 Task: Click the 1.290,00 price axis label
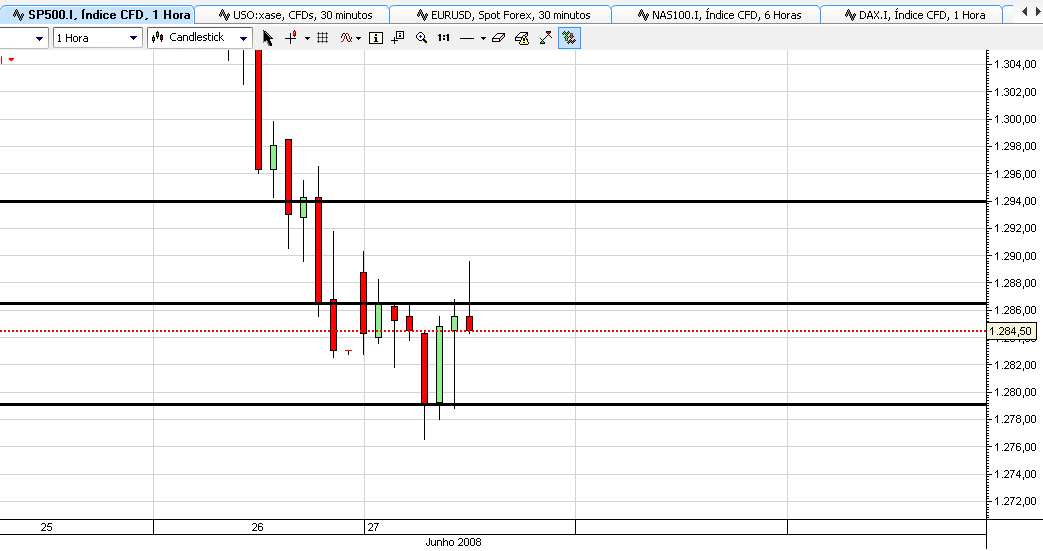click(1014, 256)
